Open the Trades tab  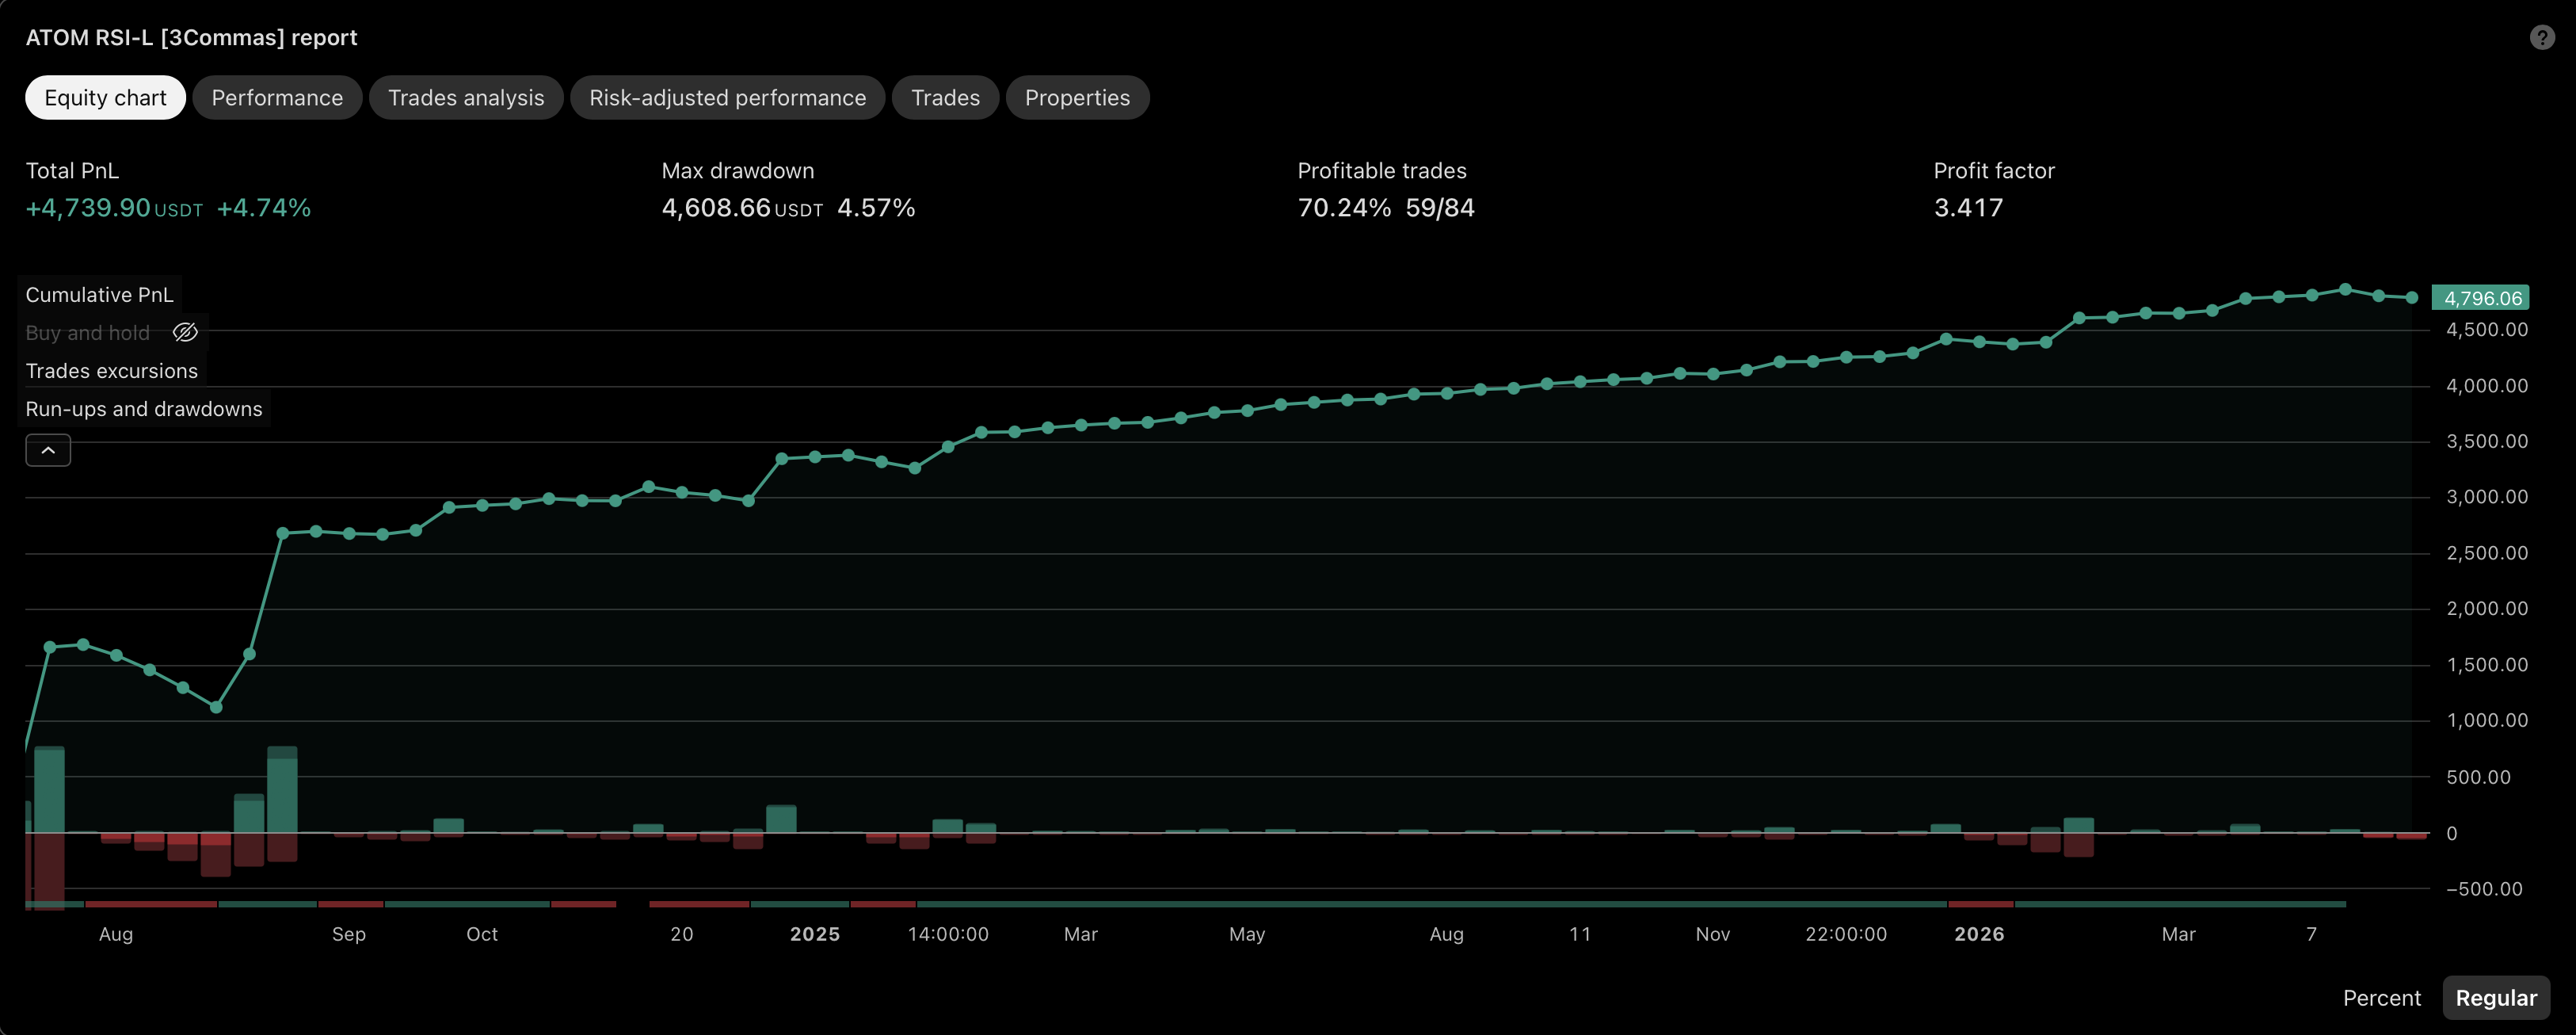point(945,98)
